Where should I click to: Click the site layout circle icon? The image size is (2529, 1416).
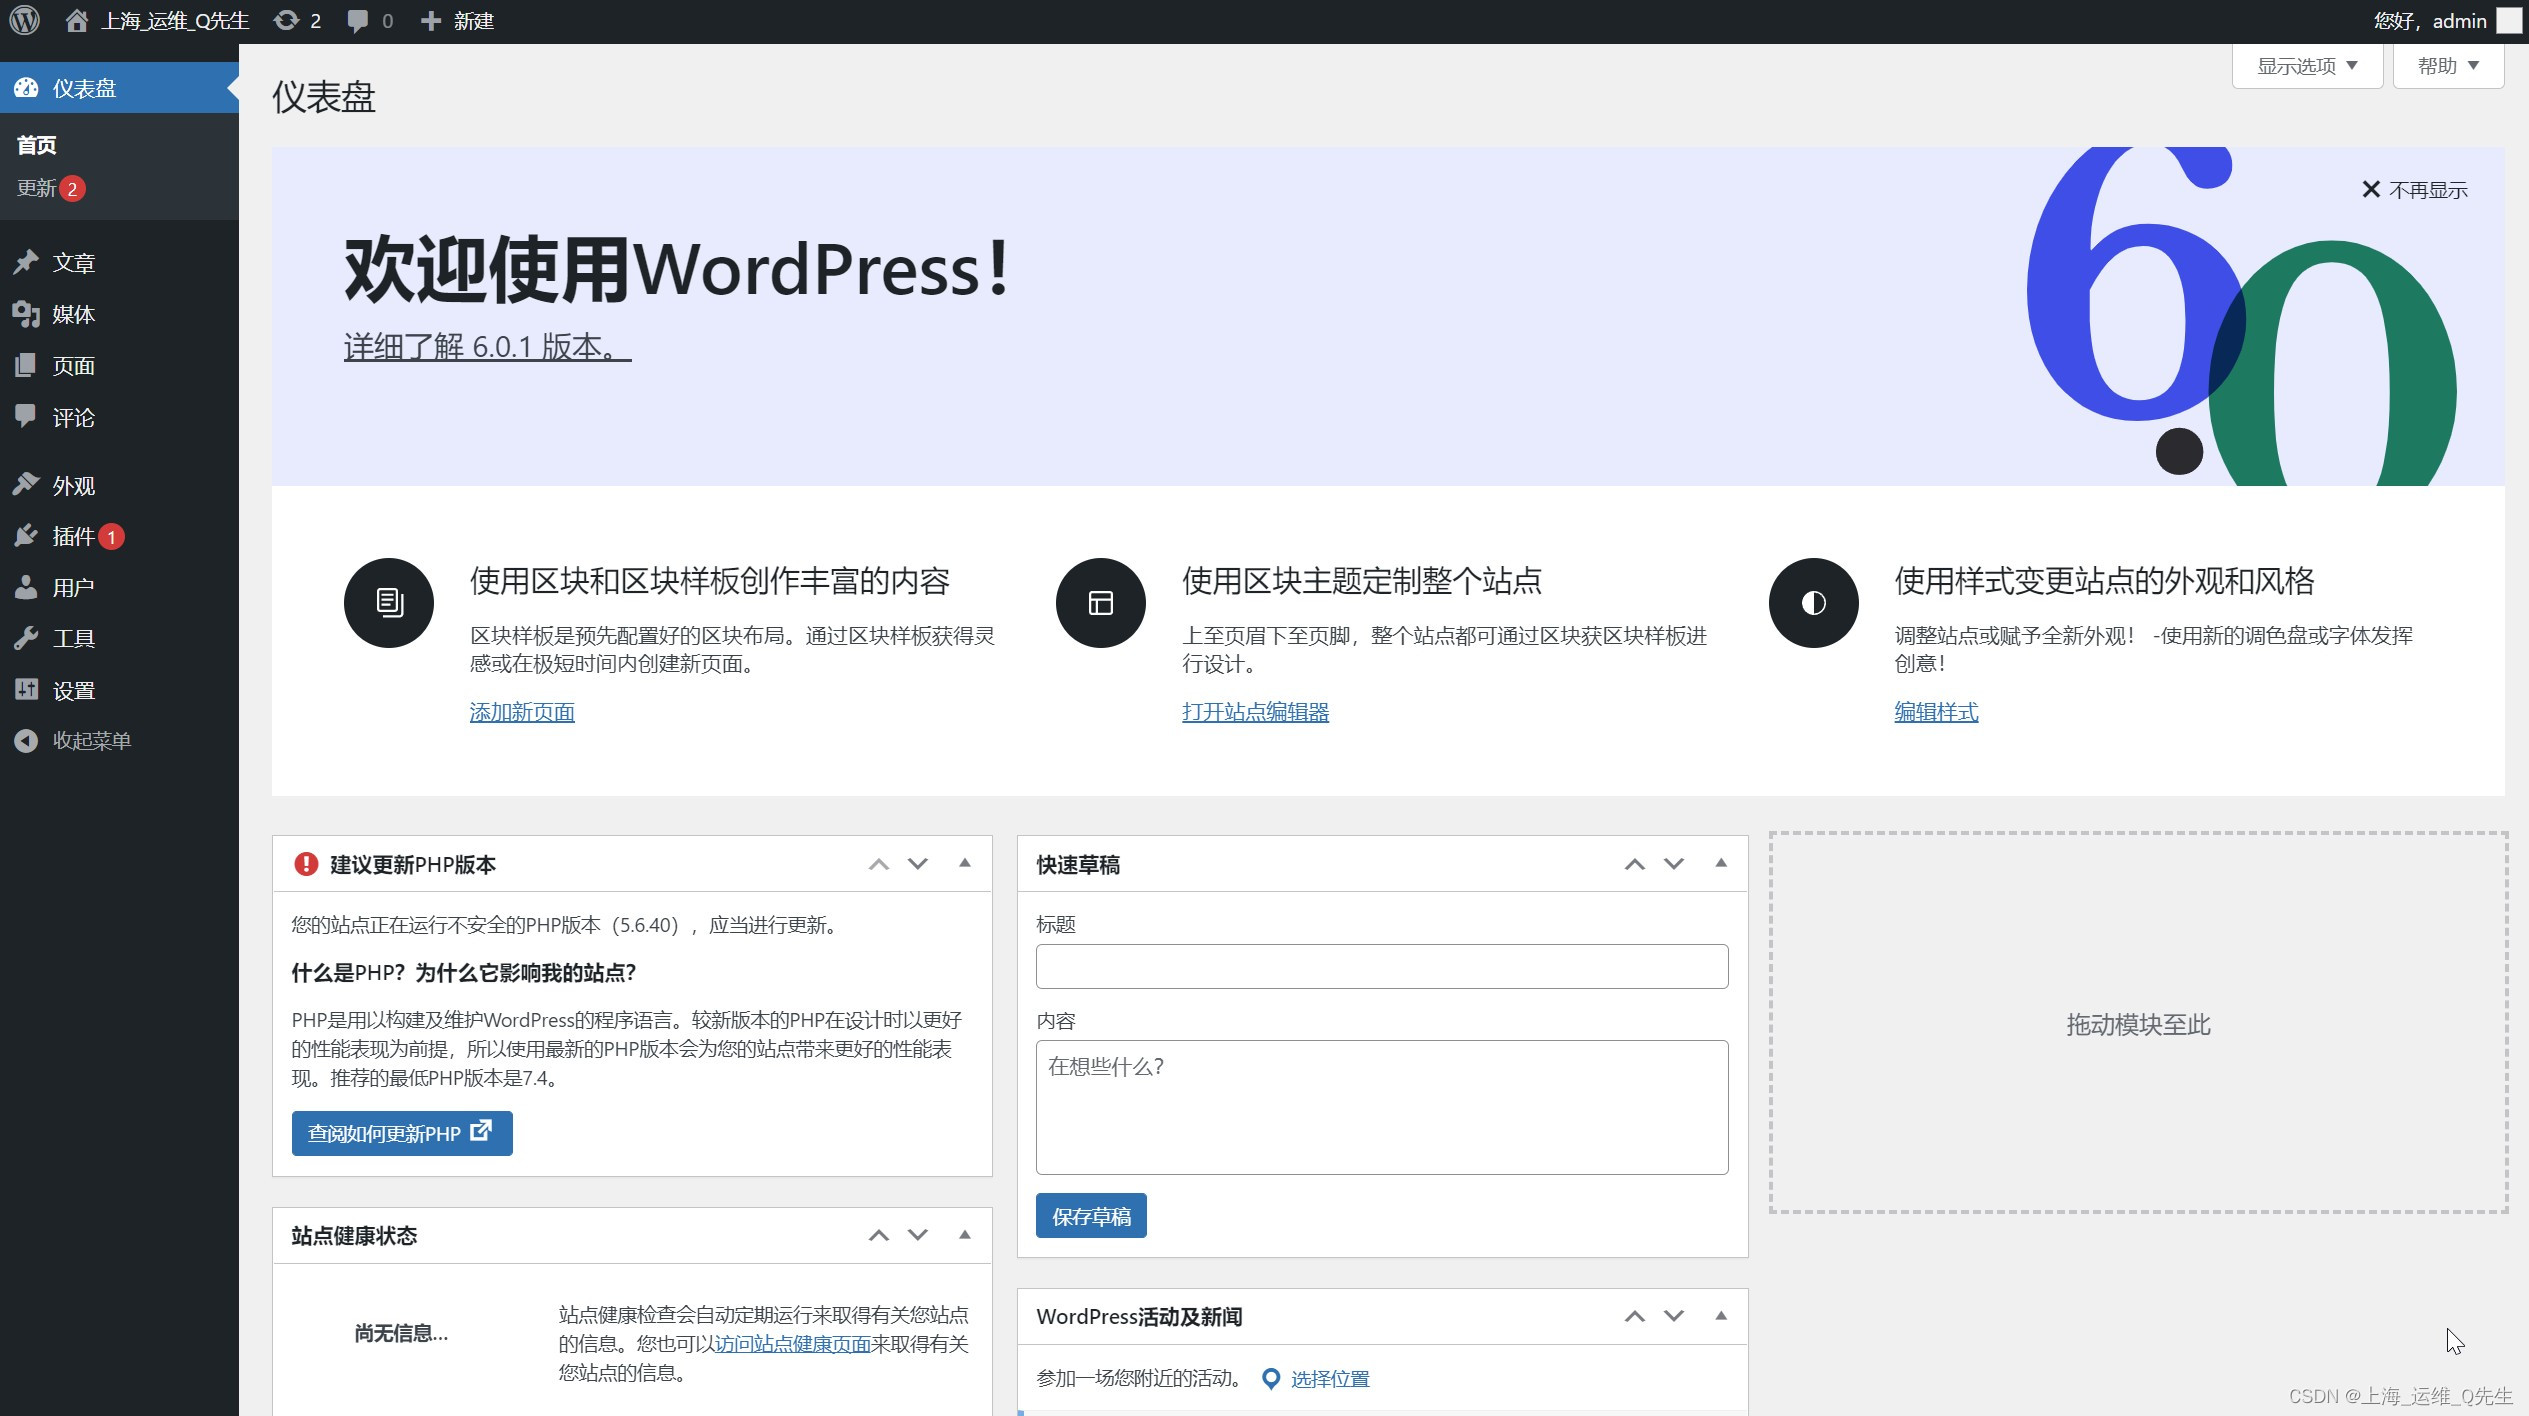click(x=1101, y=603)
